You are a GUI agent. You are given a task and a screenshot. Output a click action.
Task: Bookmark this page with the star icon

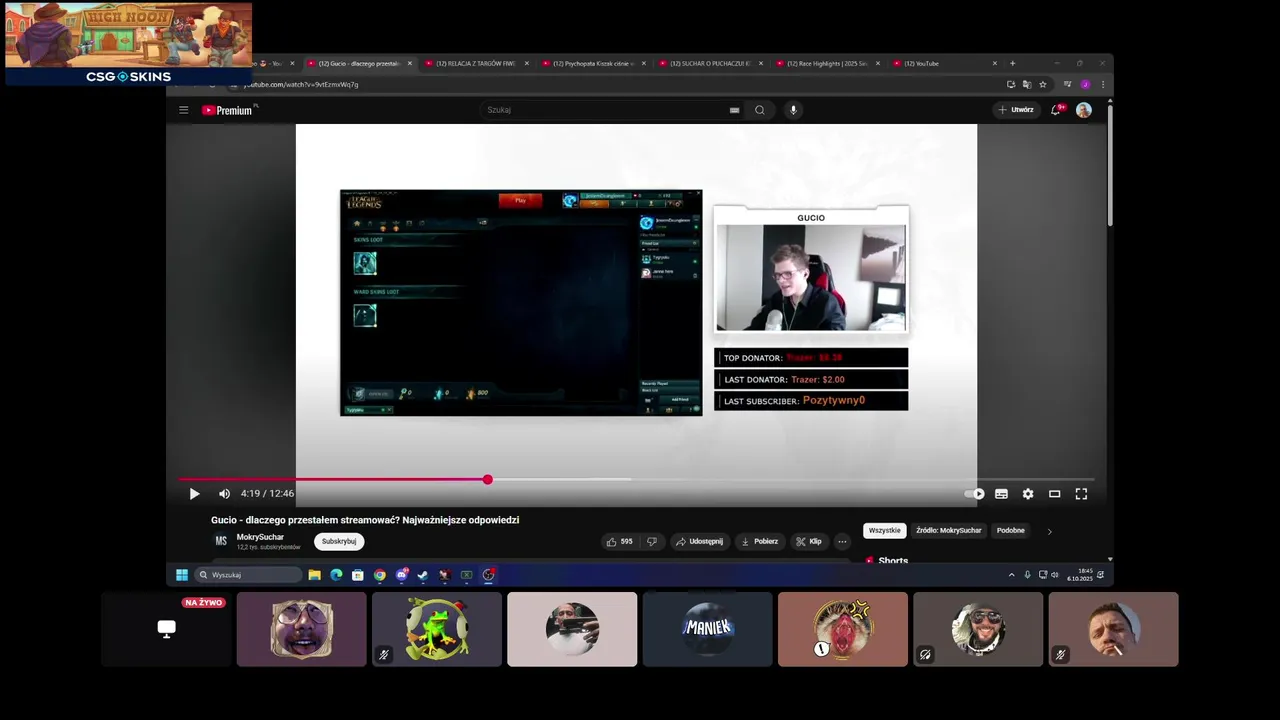click(x=1043, y=84)
